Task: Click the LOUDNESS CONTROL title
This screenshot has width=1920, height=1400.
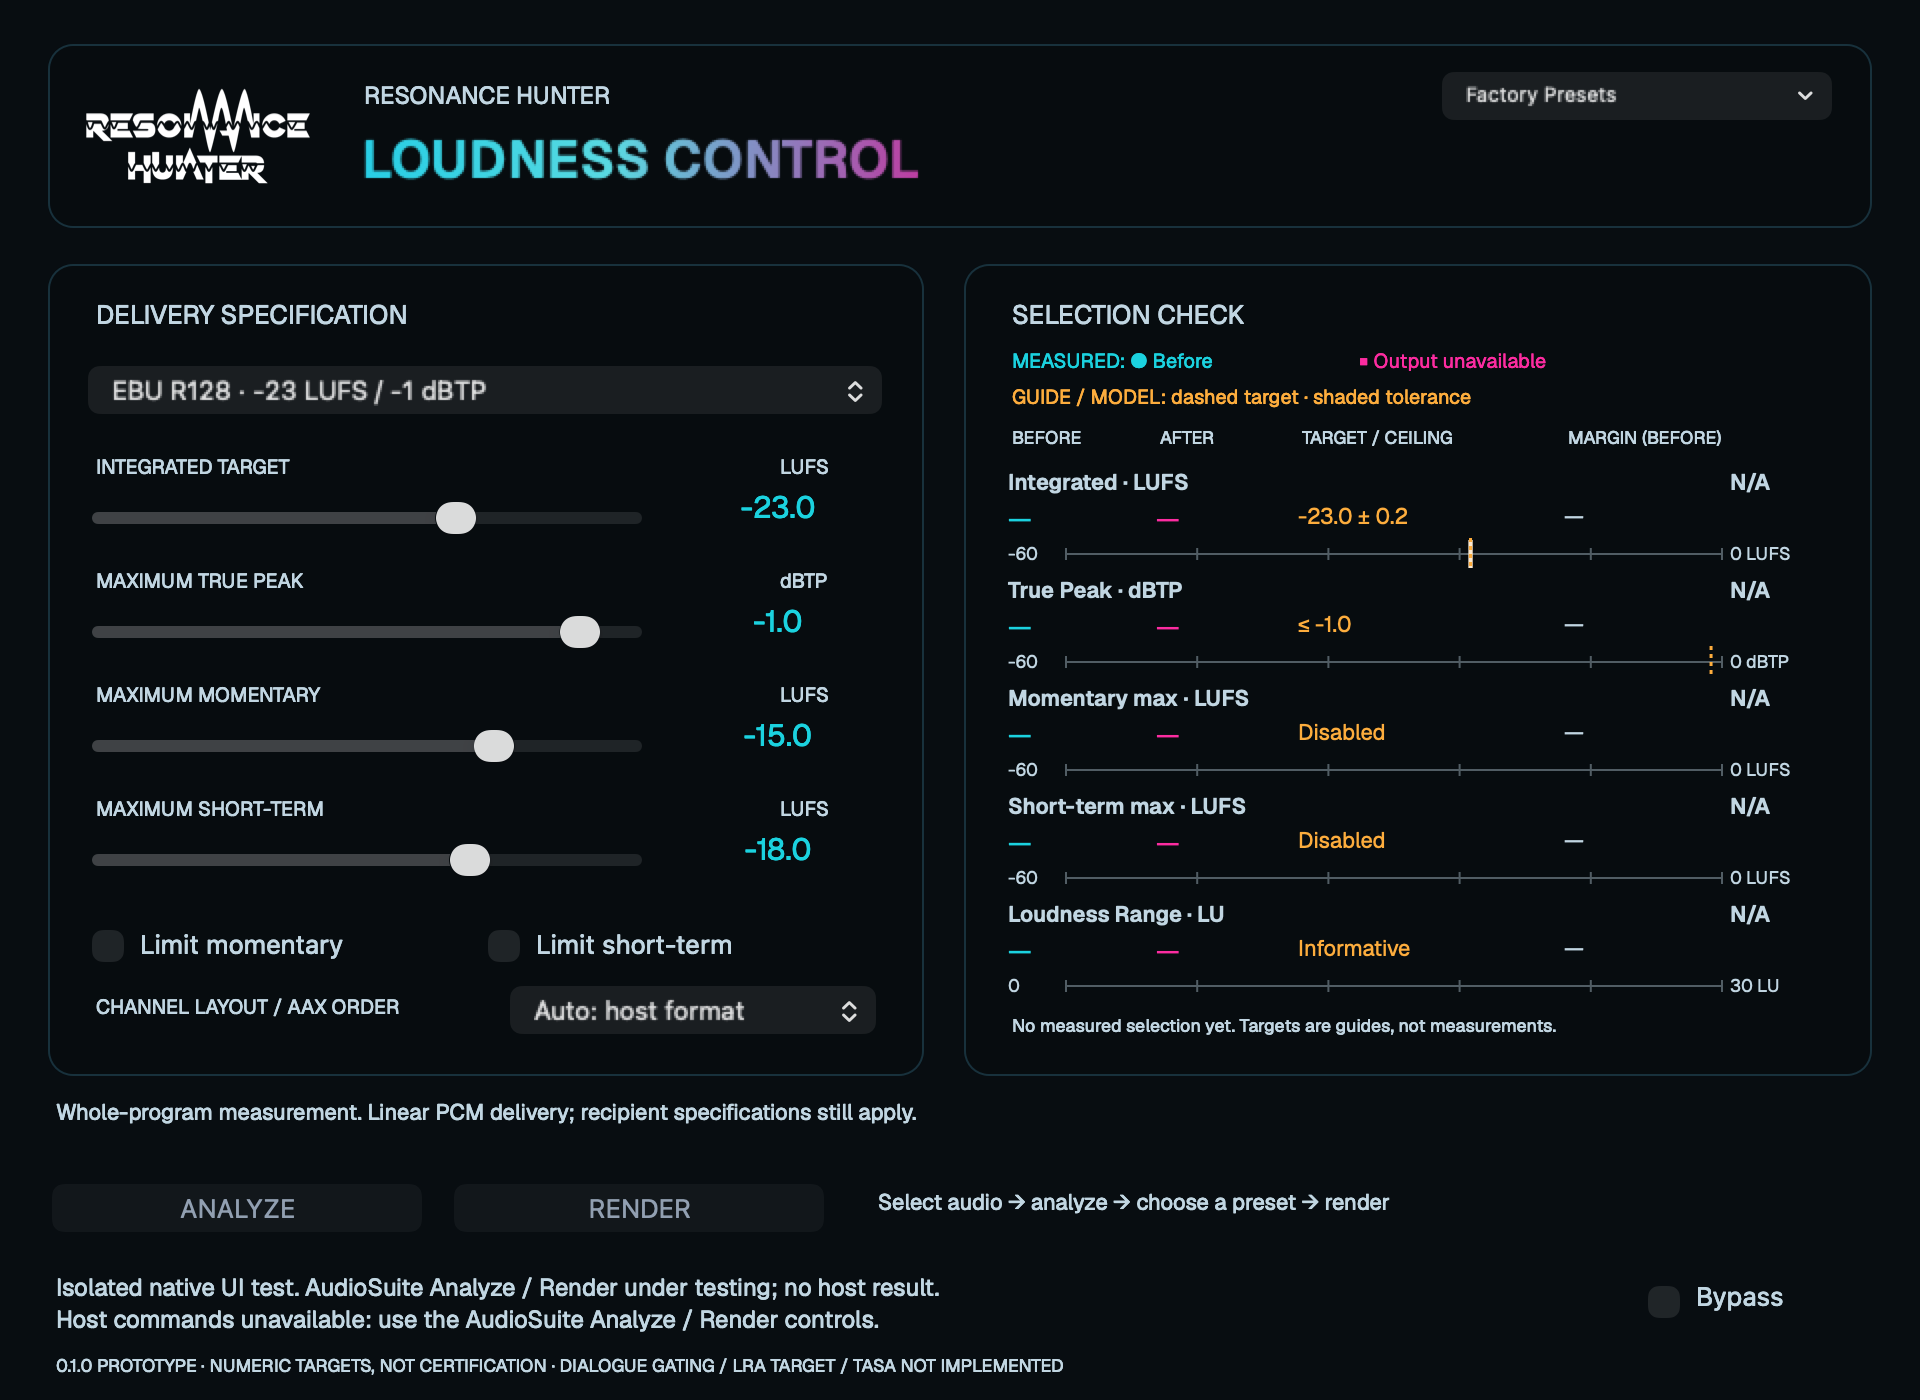Action: (641, 159)
